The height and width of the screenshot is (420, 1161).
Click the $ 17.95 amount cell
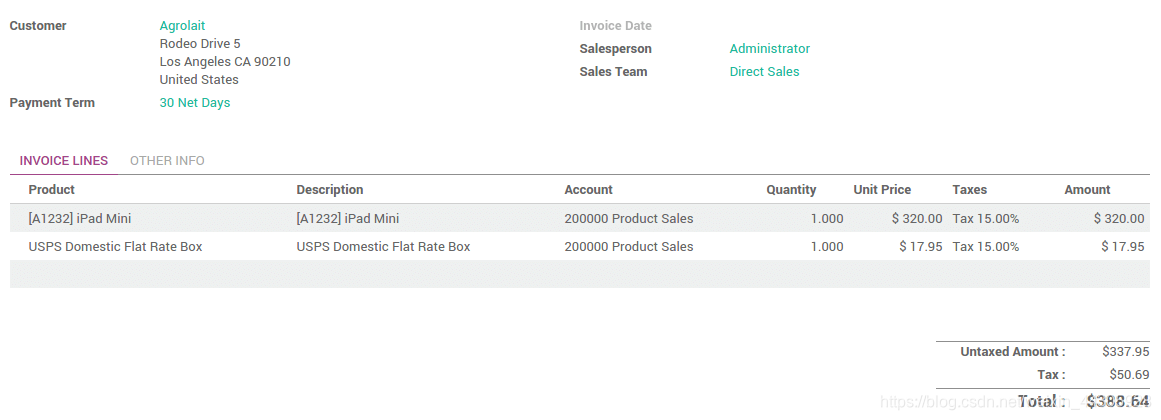pos(1122,247)
